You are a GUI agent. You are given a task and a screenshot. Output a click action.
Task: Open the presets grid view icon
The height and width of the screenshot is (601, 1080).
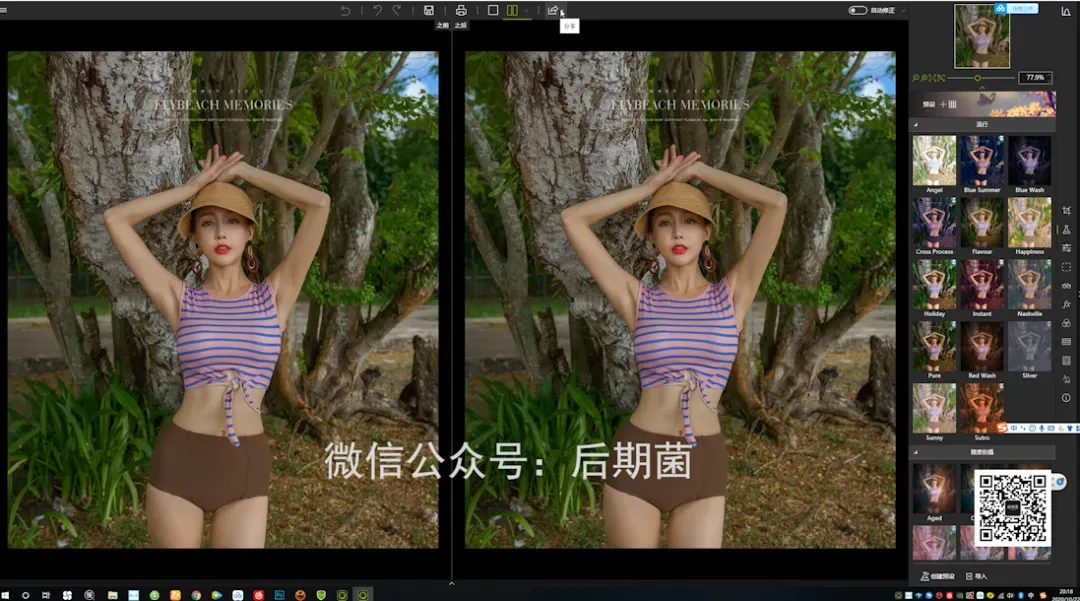pos(953,104)
